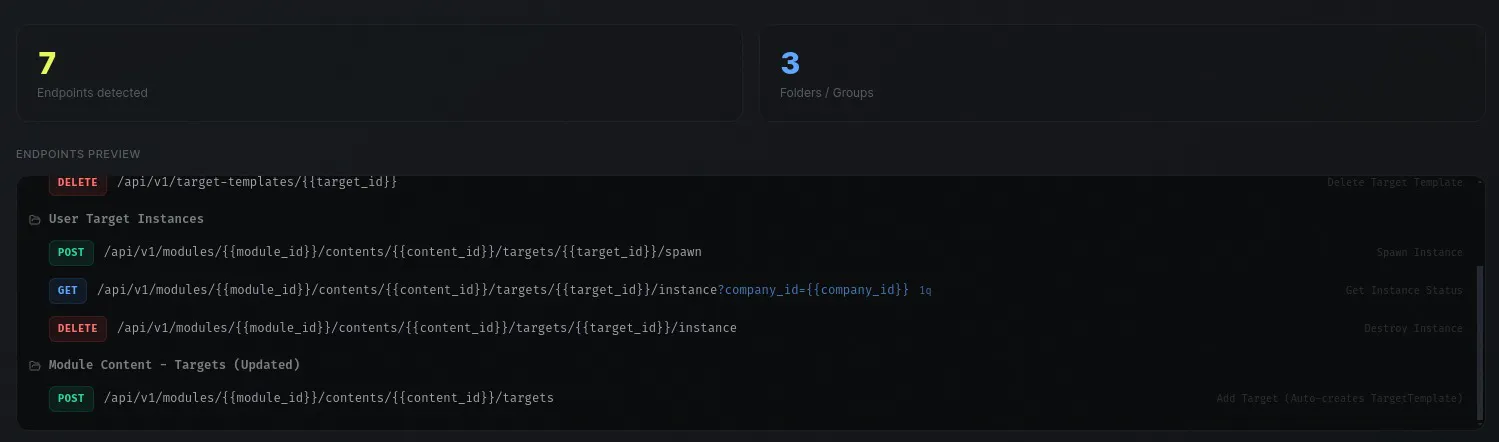The height and width of the screenshot is (442, 1499).
Task: Click the GET badge of the instance endpoint
Action: point(68,290)
